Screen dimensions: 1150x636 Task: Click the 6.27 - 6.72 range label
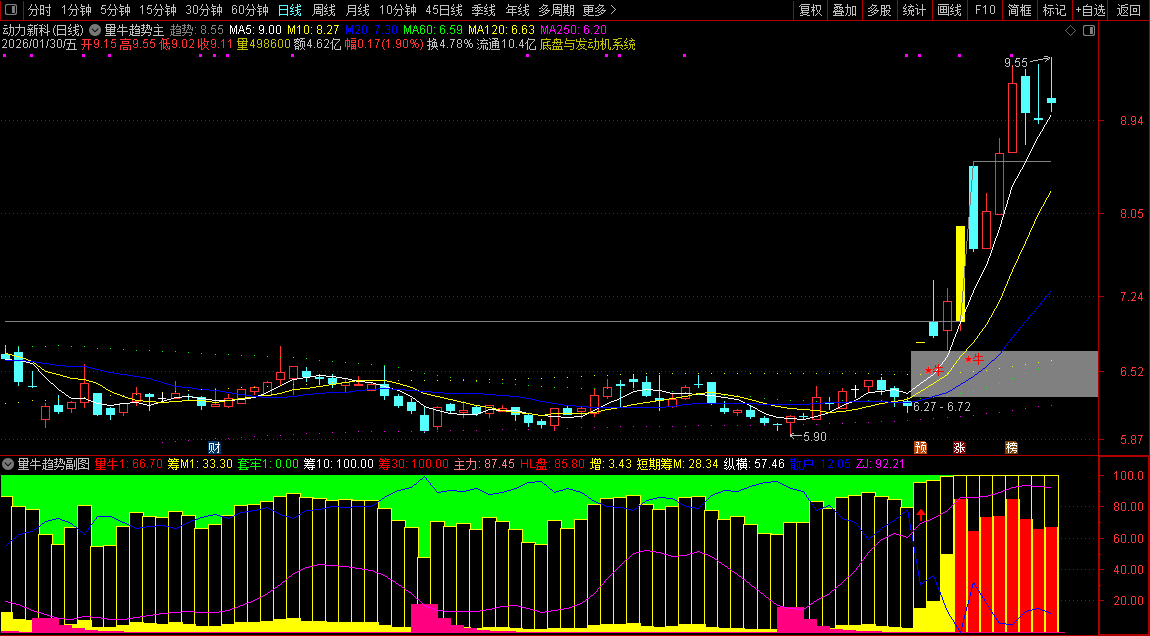click(942, 406)
